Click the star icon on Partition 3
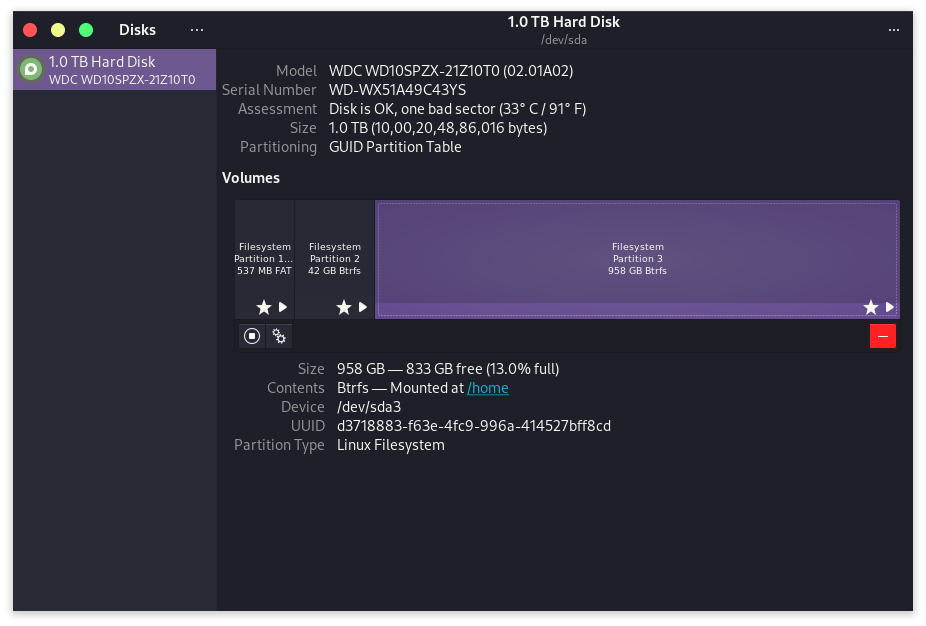 click(870, 307)
